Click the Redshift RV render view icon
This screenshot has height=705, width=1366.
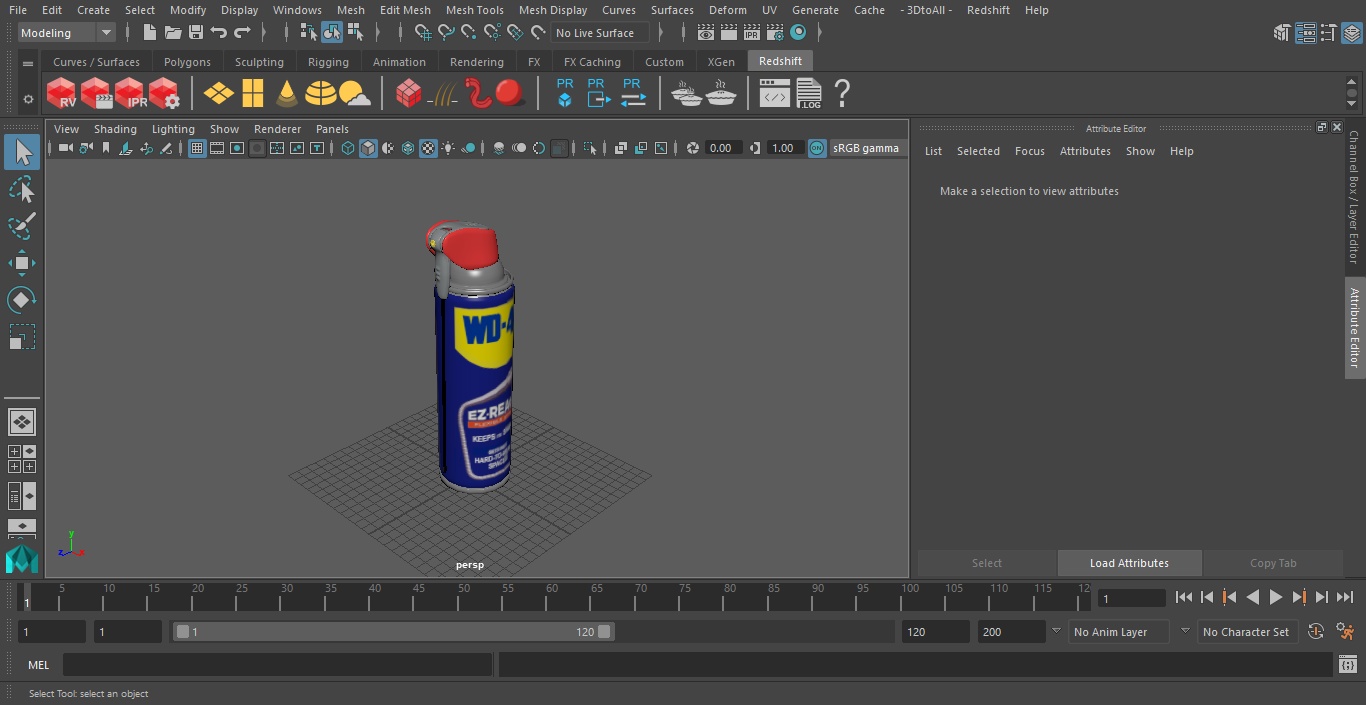tap(62, 94)
